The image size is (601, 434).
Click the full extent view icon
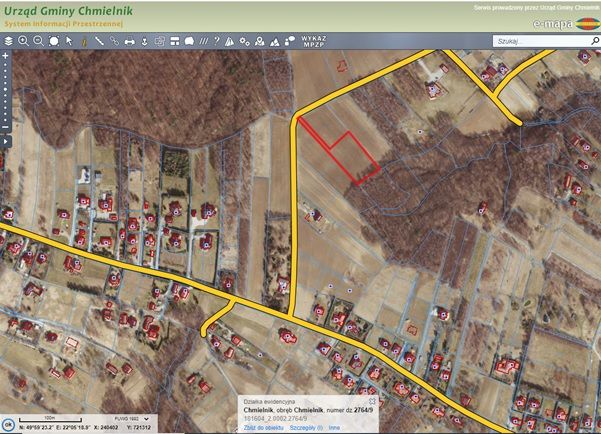54,41
